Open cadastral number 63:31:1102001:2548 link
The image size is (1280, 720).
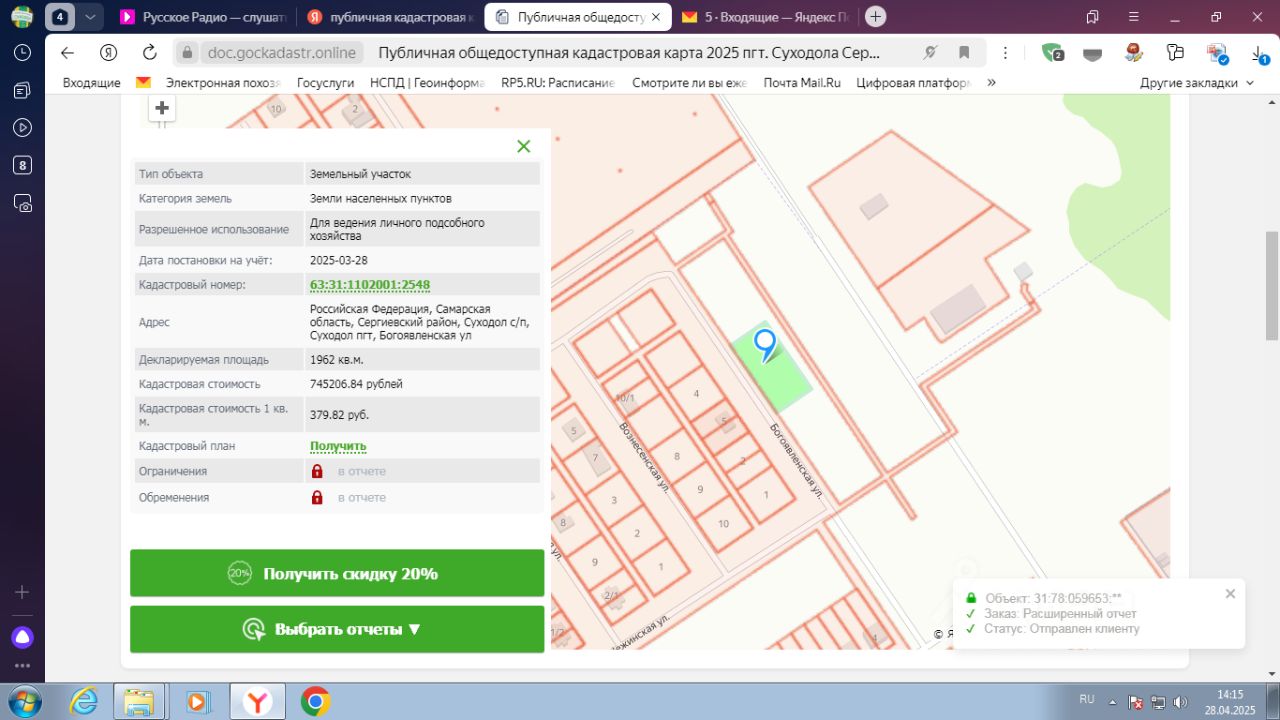pos(370,285)
